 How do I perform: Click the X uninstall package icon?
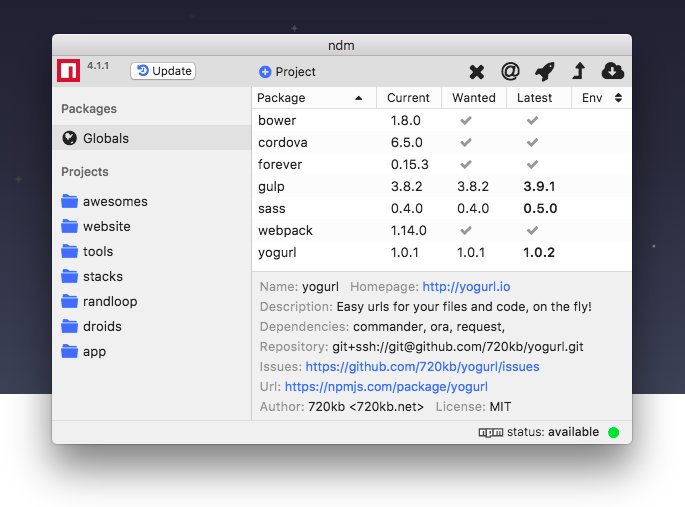(477, 72)
